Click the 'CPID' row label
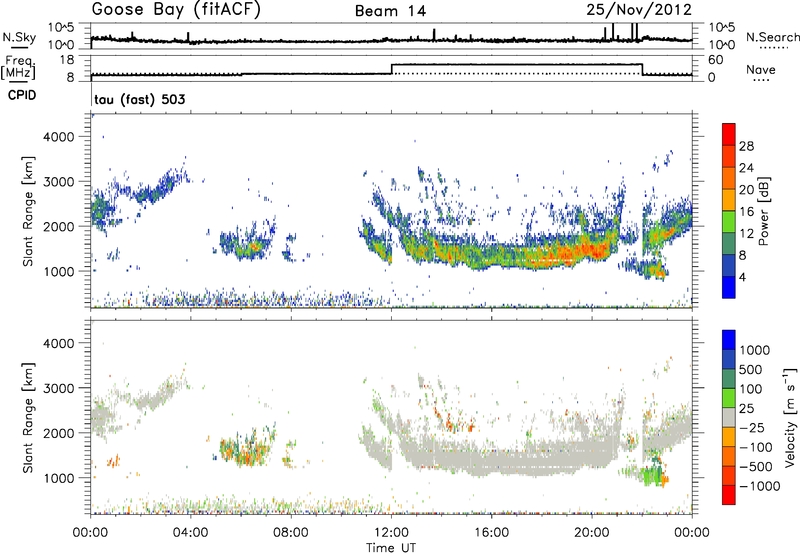 (x=22, y=95)
